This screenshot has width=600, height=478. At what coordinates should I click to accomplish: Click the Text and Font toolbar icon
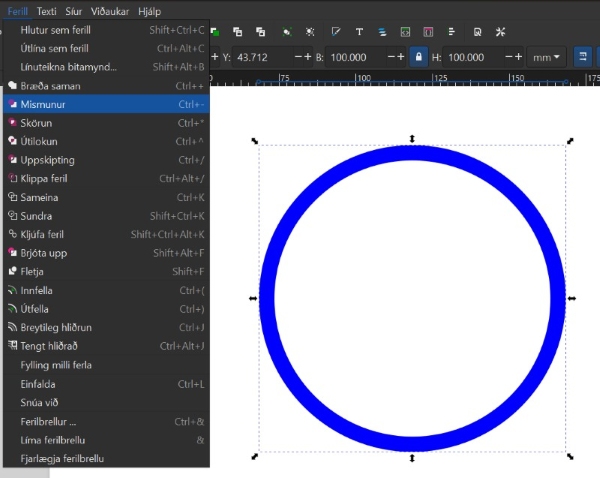pos(359,31)
